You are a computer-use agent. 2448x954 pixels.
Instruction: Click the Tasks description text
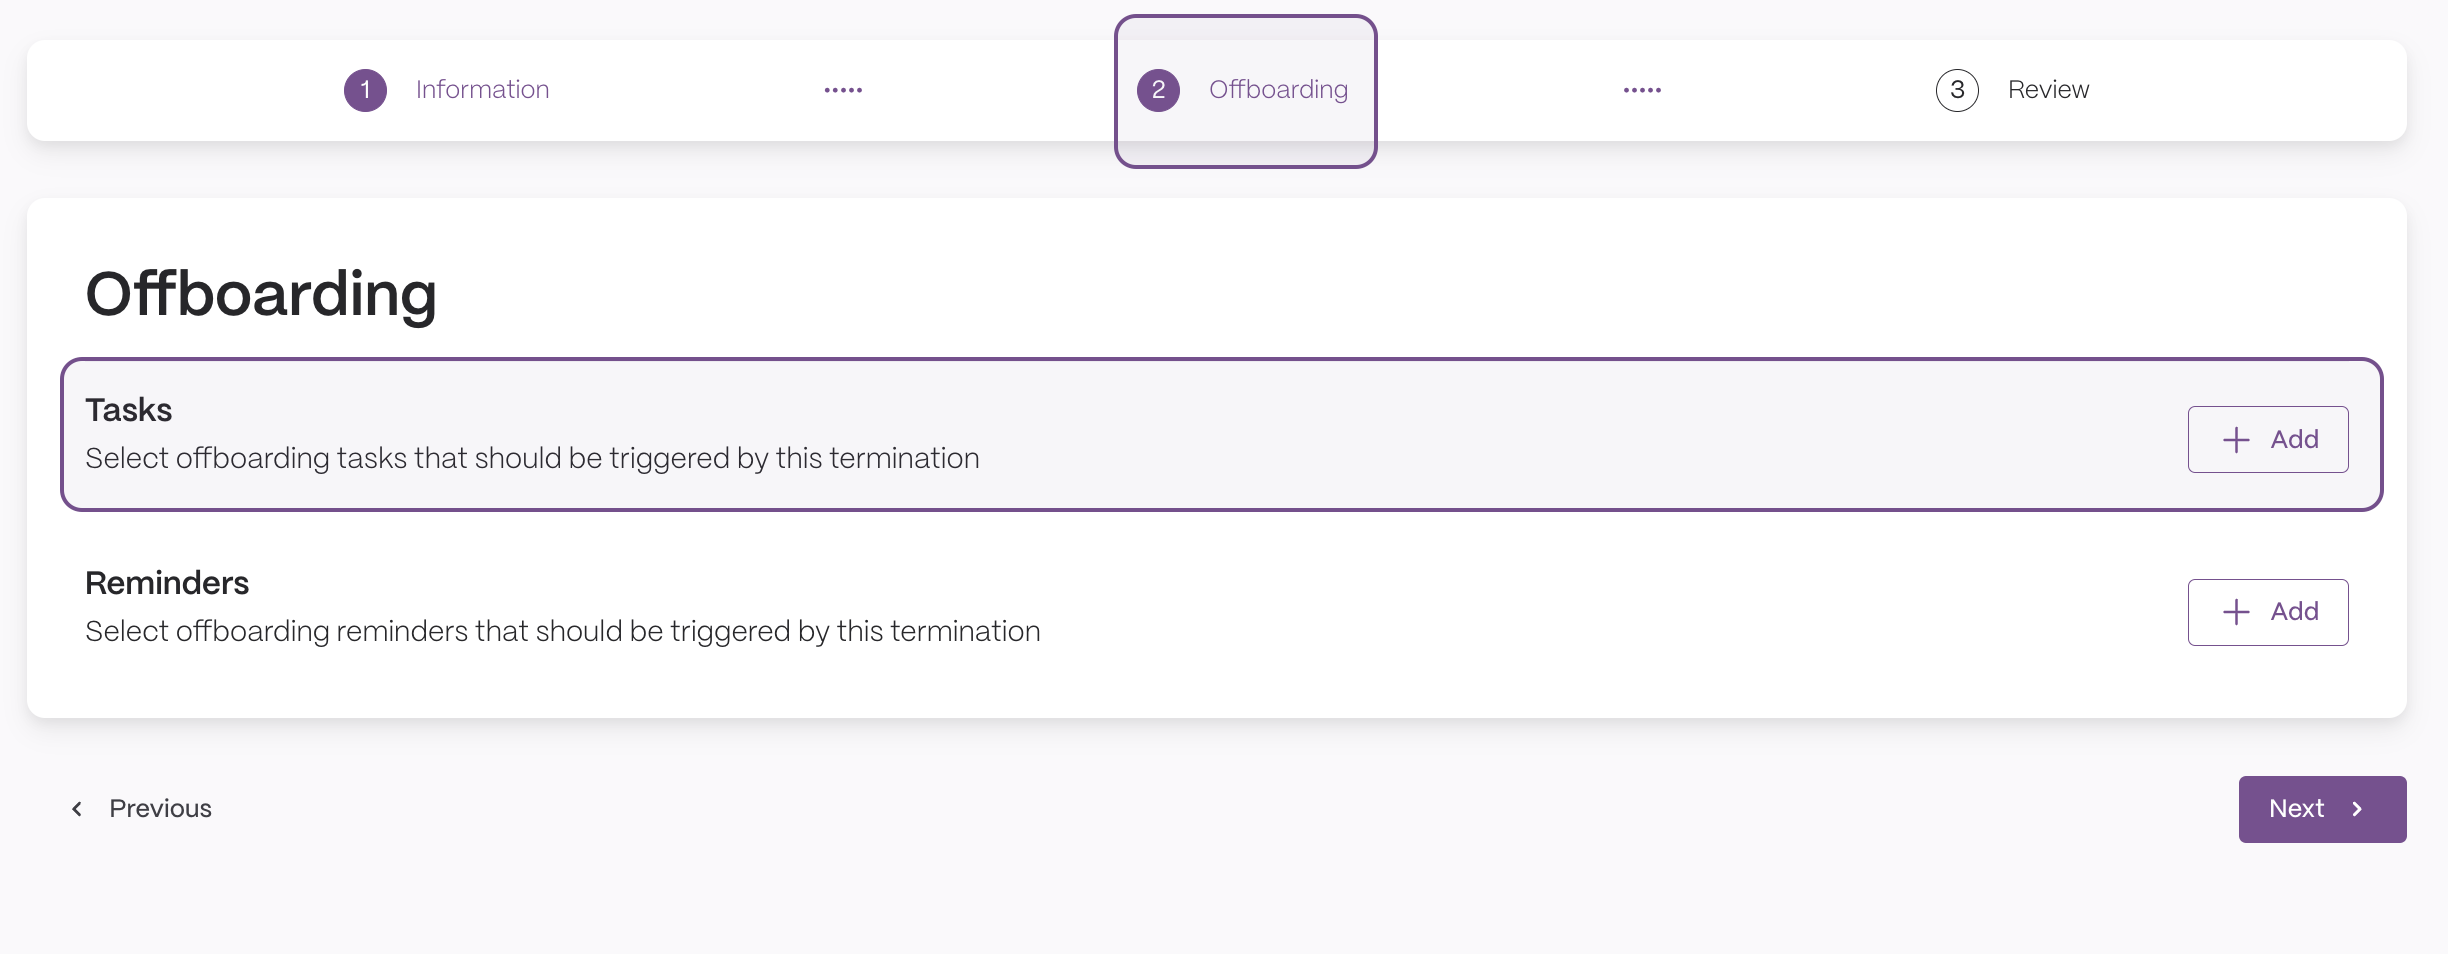[532, 458]
